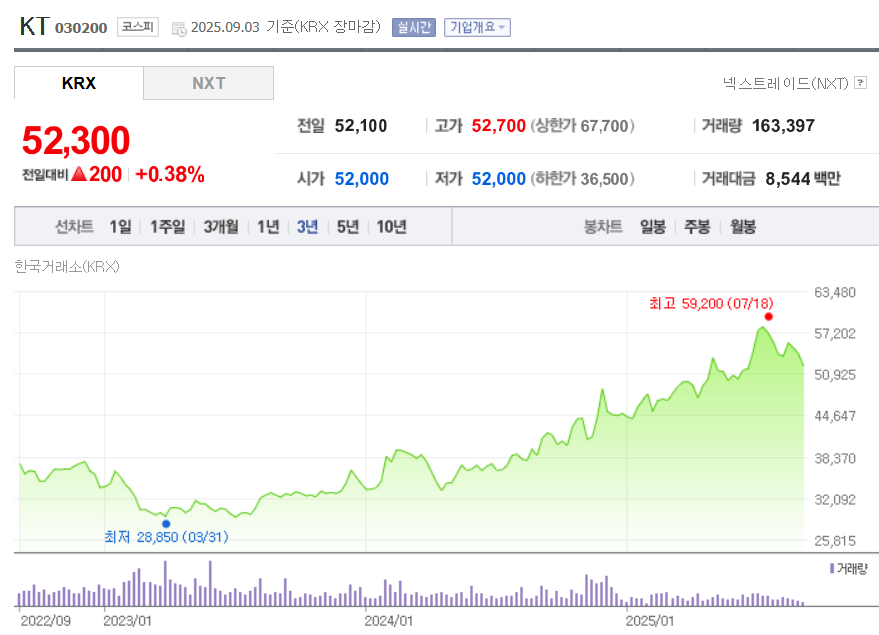Click the 시가 value 52,000

362,179
